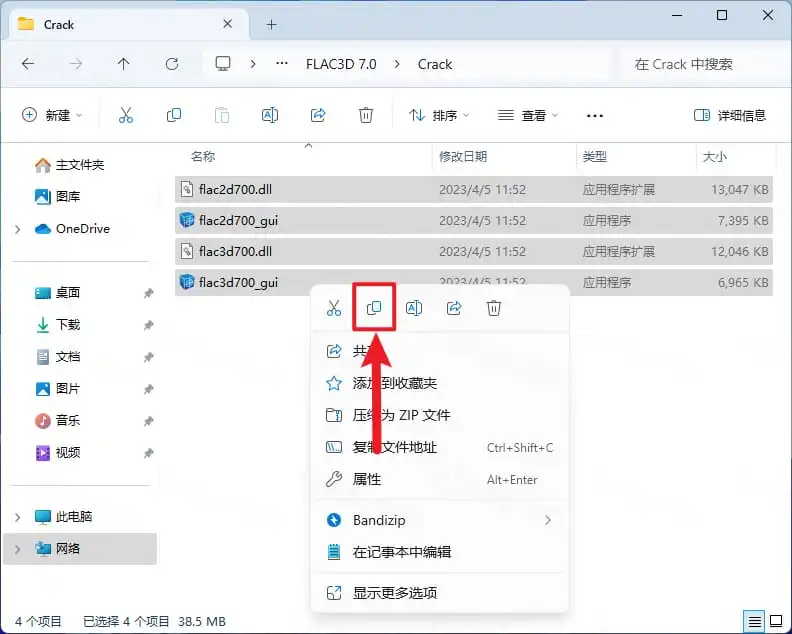Click the Share icon in the context menu row
The image size is (792, 634).
(x=454, y=308)
